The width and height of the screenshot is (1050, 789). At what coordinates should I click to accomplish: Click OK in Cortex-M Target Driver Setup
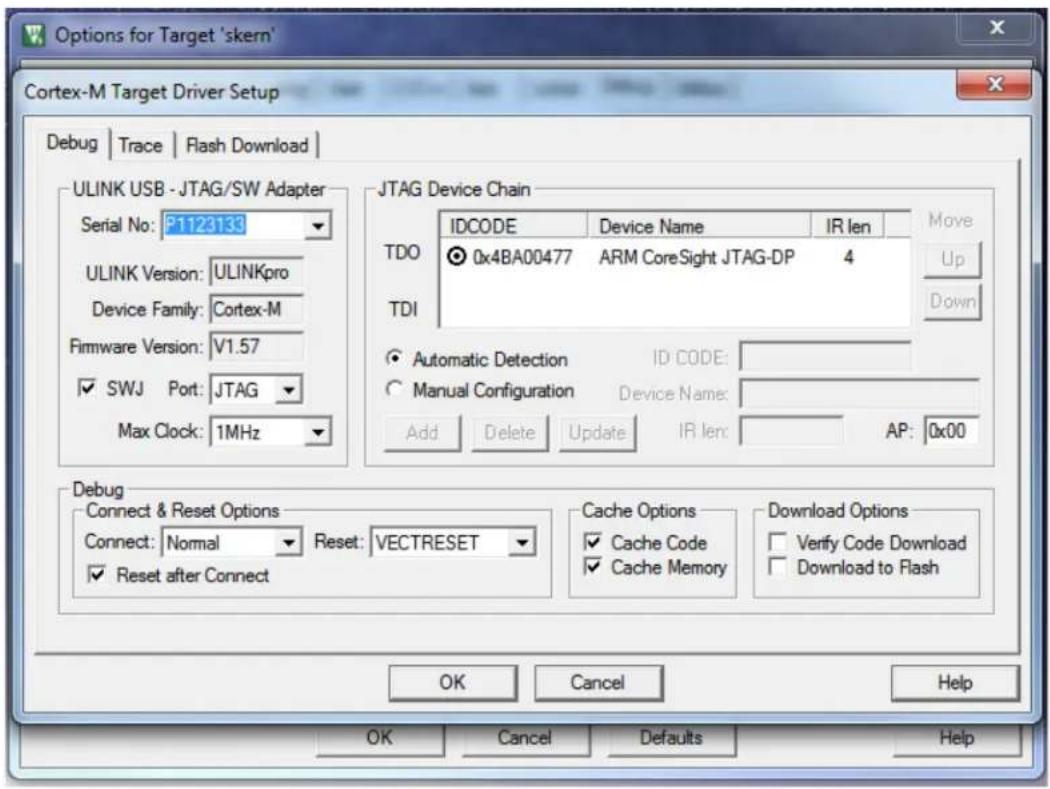click(x=453, y=683)
